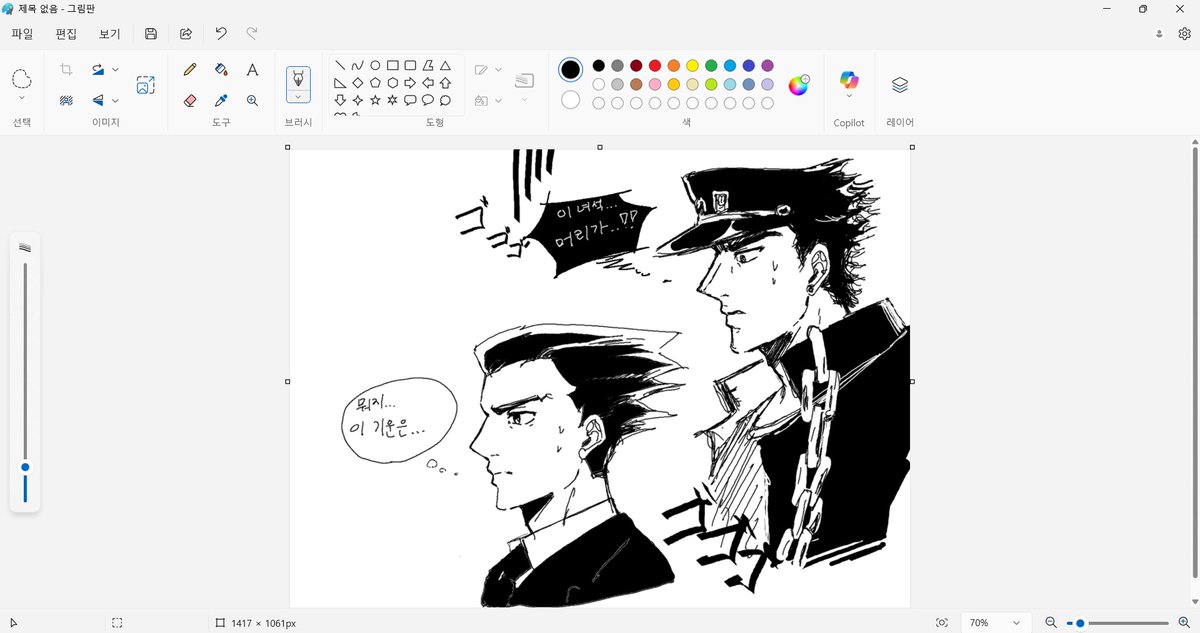
Task: Select the Eraser tool
Action: [x=190, y=100]
